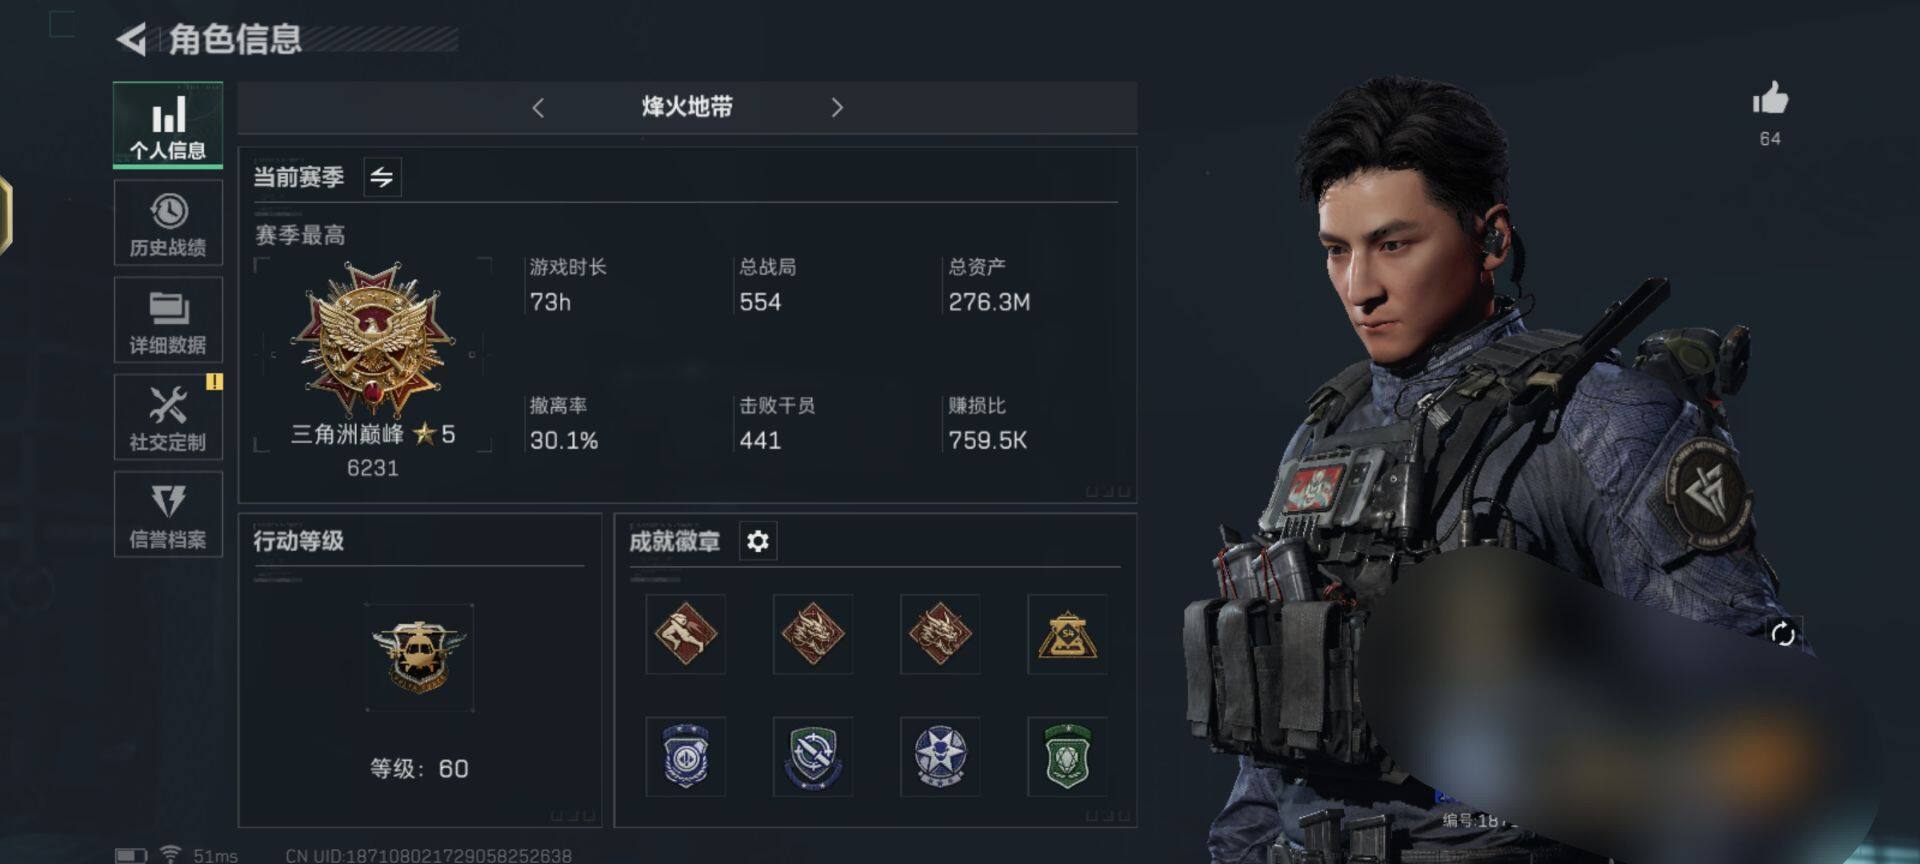The width and height of the screenshot is (1920, 864).
Task: Rotate character model with refresh icon
Action: pos(1783,634)
